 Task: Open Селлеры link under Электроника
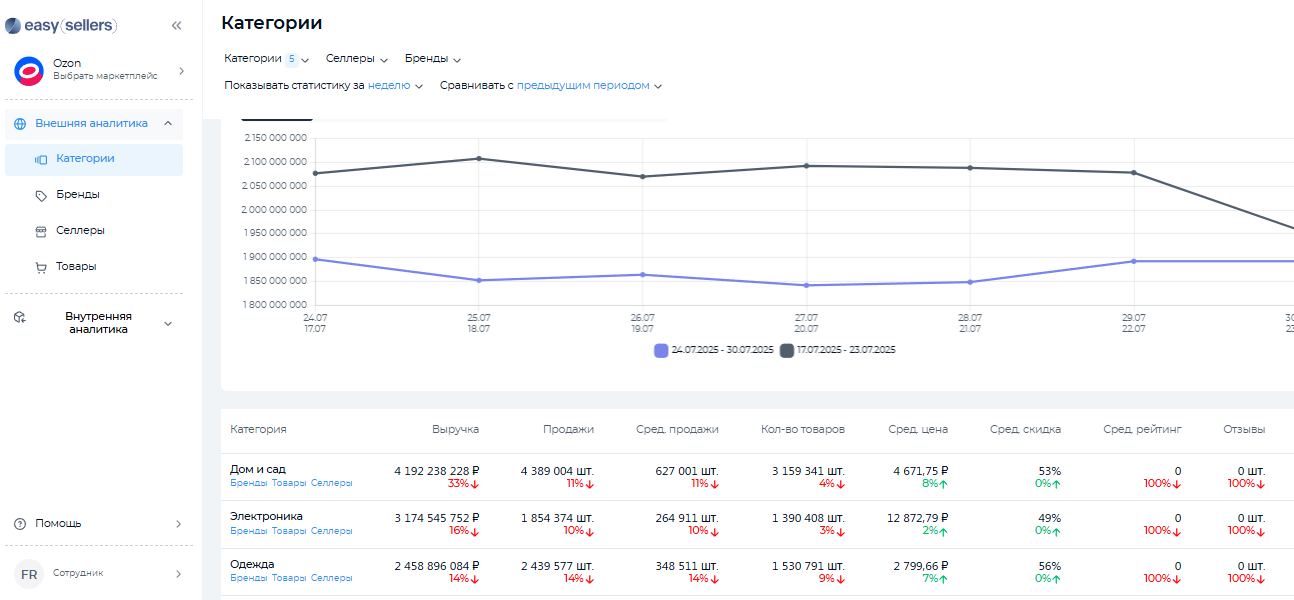click(331, 531)
